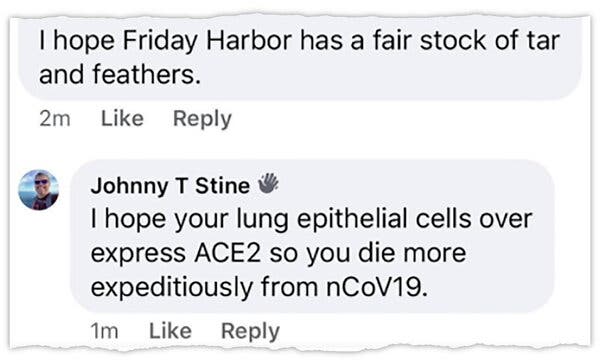600x361 pixels.
Task: Like the tar and feathers comment
Action: [x=122, y=118]
